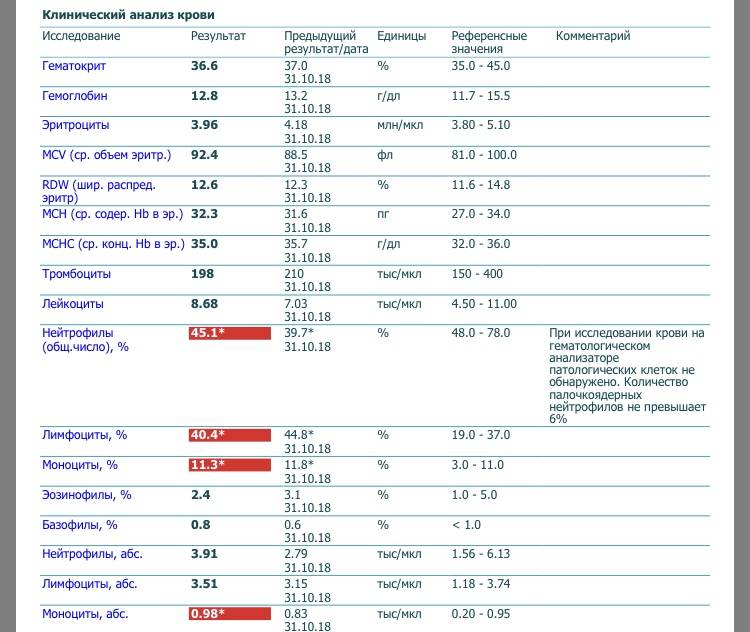This screenshot has width=750, height=632.
Task: Open the Гематокрит test link
Action: 74,66
